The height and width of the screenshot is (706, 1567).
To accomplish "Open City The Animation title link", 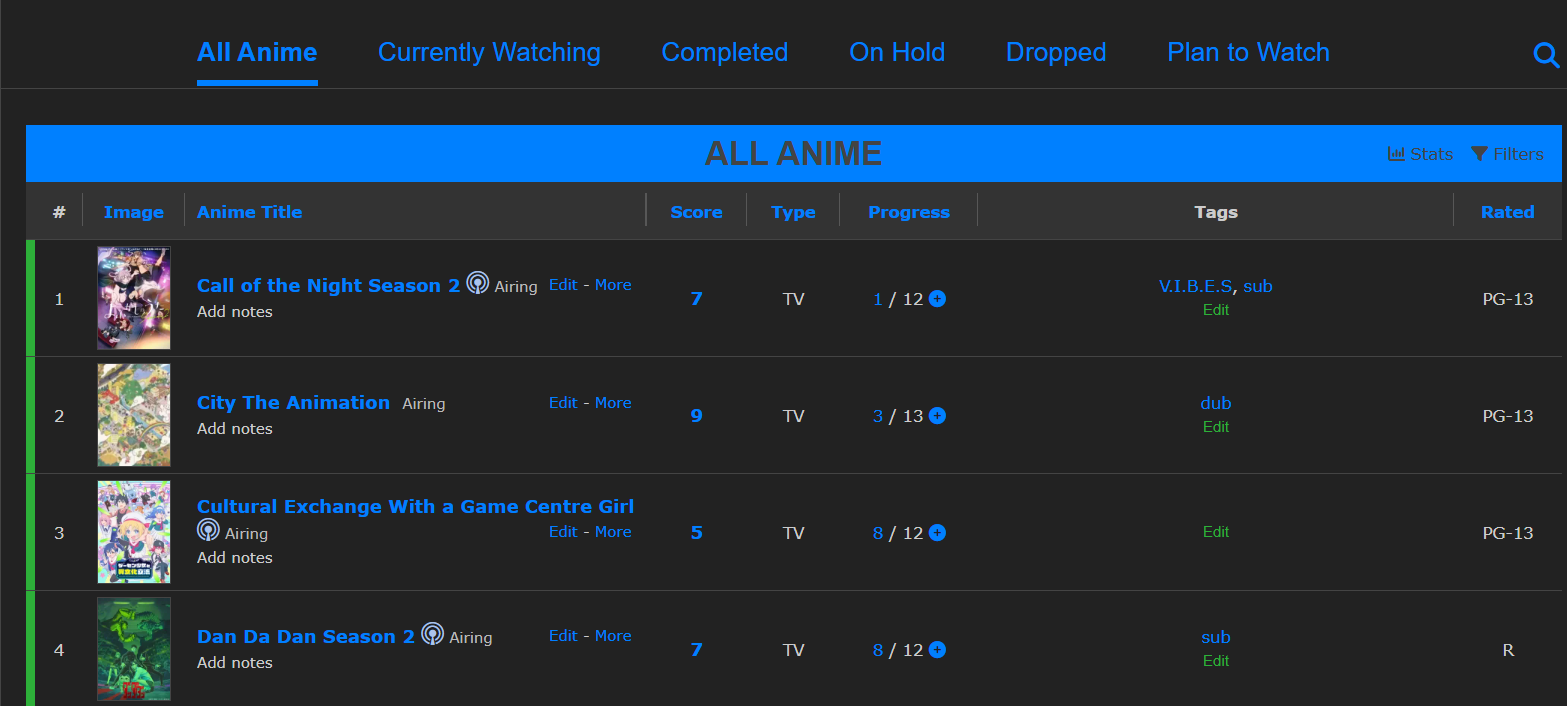I will click(293, 403).
